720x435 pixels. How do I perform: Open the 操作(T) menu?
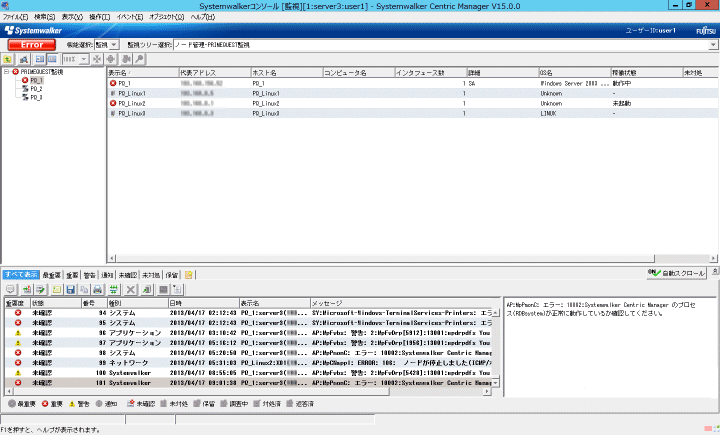100,17
